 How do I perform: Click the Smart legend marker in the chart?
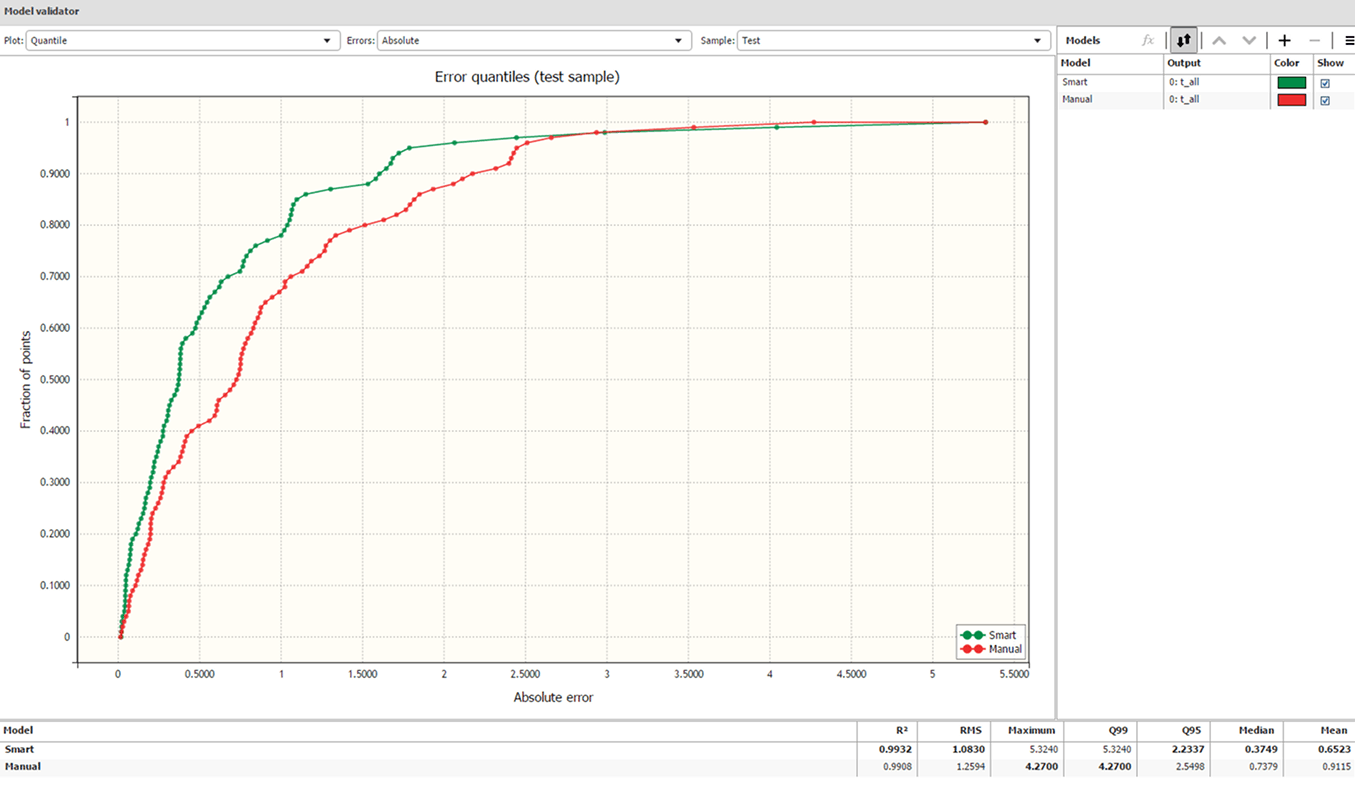(971, 635)
